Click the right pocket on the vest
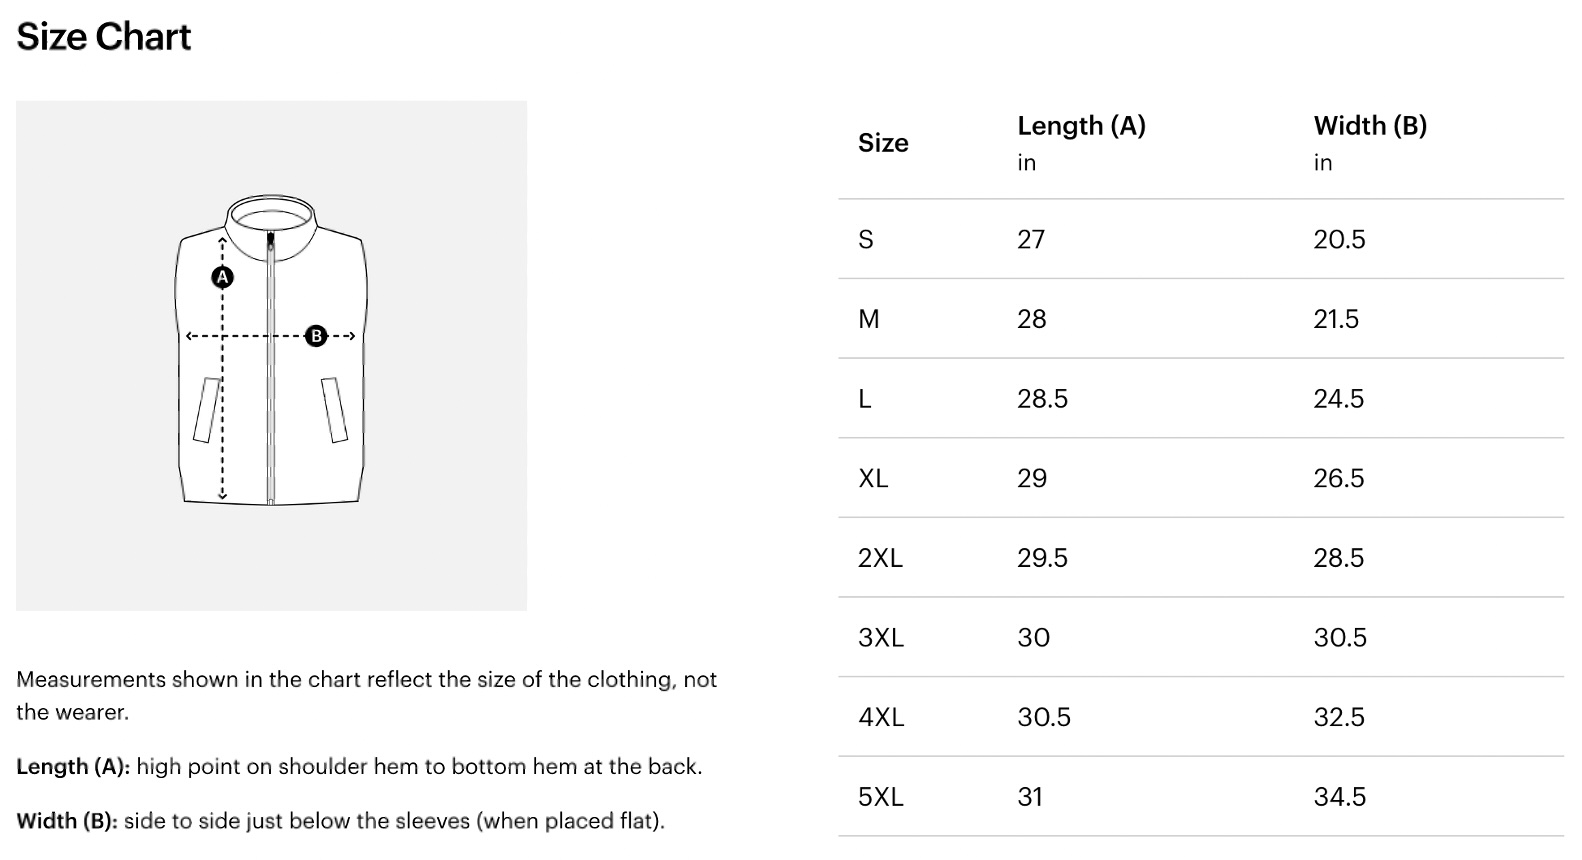Viewport: 1582px width, 860px height. pyautogui.click(x=334, y=409)
